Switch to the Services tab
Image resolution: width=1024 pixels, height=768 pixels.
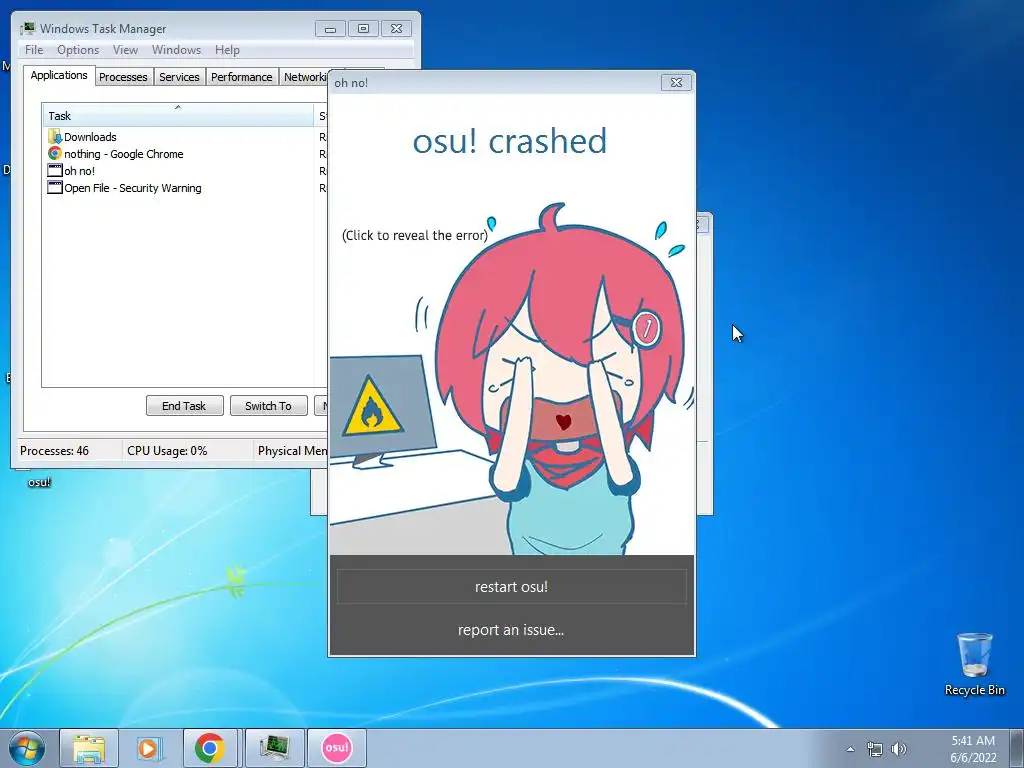pos(179,77)
